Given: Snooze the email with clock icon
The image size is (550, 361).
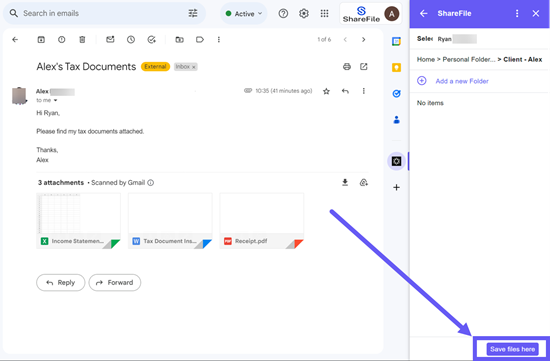Looking at the screenshot, I should pyautogui.click(x=131, y=40).
